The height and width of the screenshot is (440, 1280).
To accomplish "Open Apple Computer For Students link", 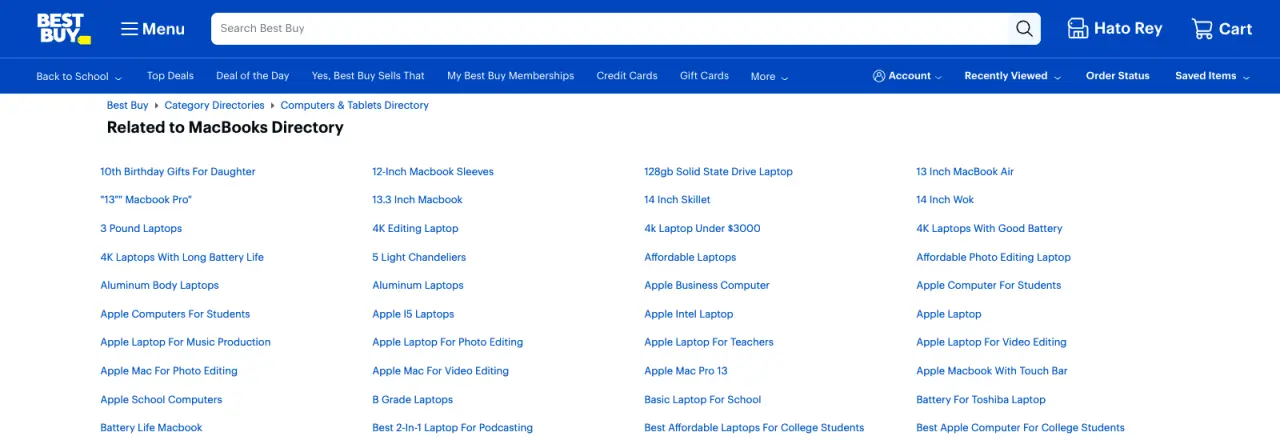I will [988, 286].
